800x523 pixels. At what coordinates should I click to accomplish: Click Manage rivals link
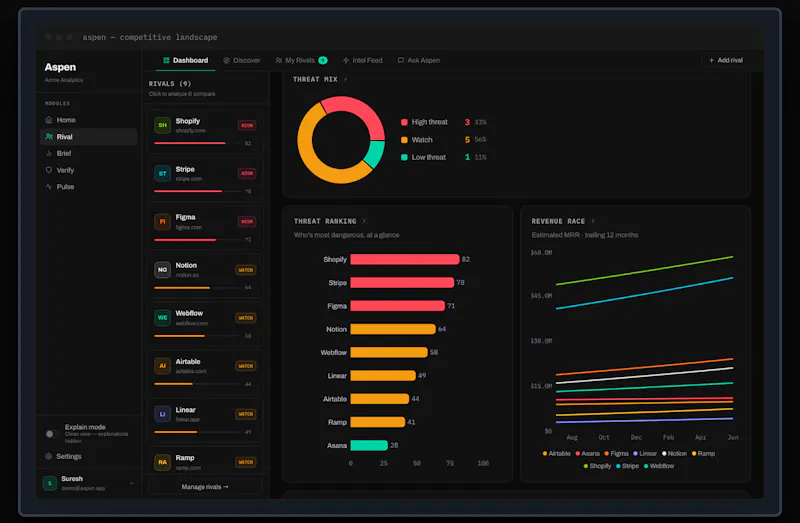tap(205, 487)
